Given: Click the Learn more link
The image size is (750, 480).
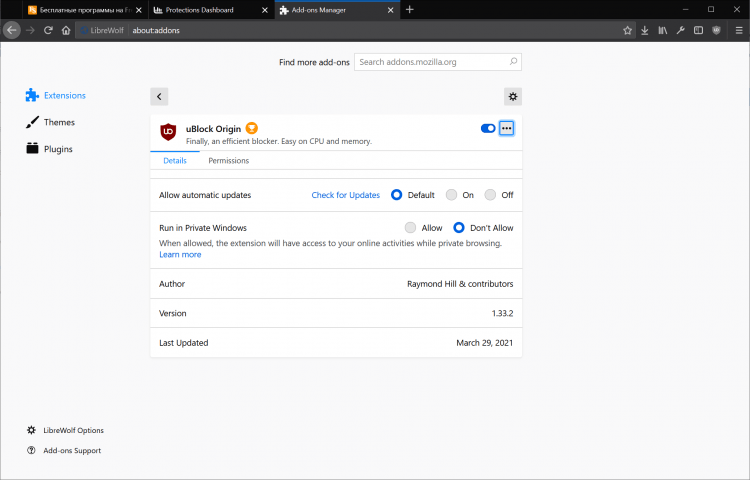Looking at the screenshot, I should 180,254.
